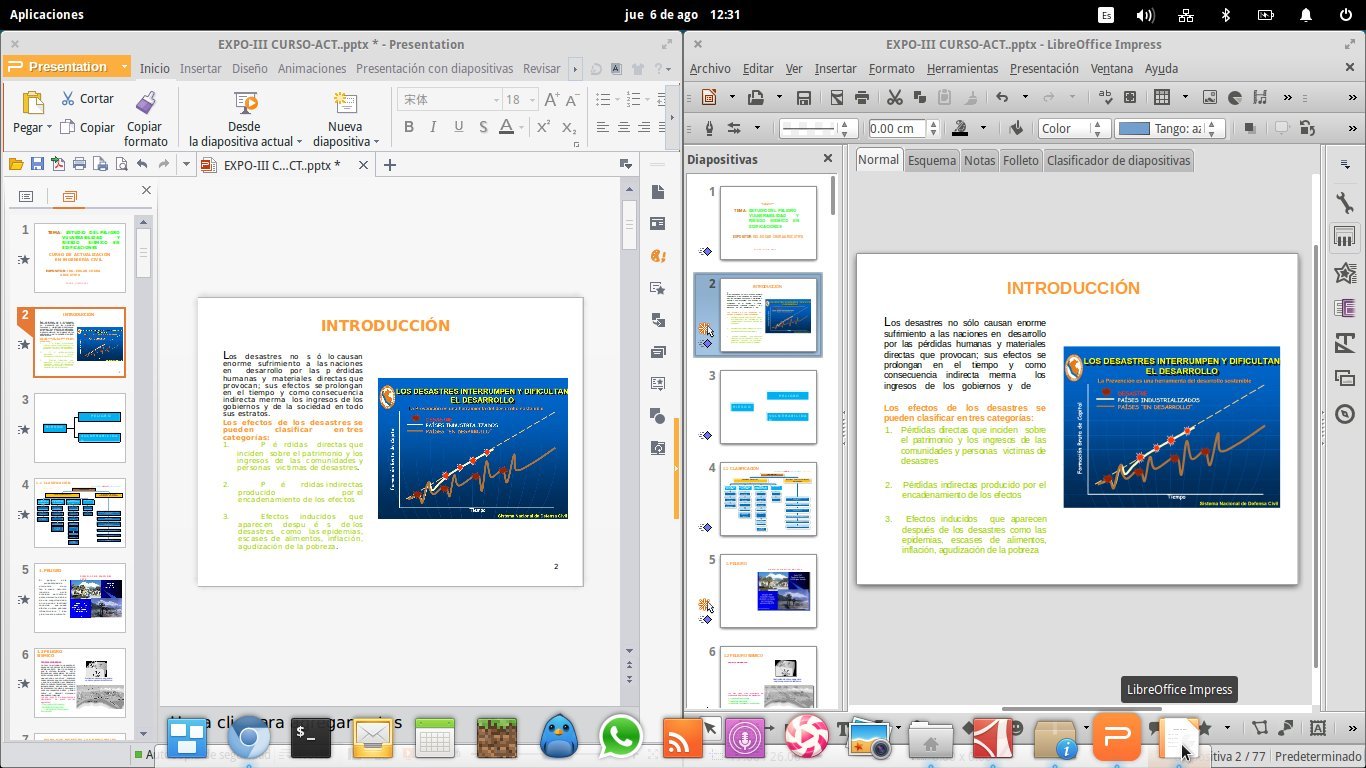Viewport: 1366px width, 768px height.
Task: Toggle bold formatting in WPS Presentation
Action: point(408,127)
